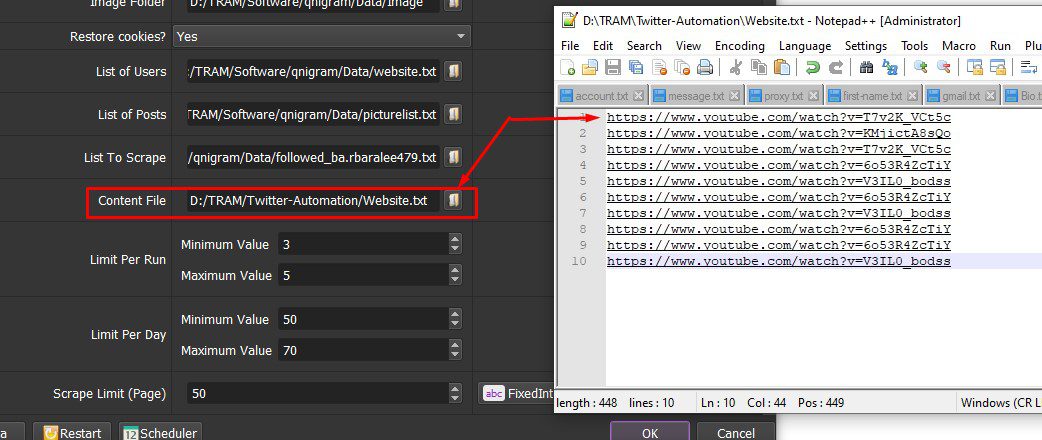Toggle synchronize horizontal scrolling icon

(x=997, y=67)
